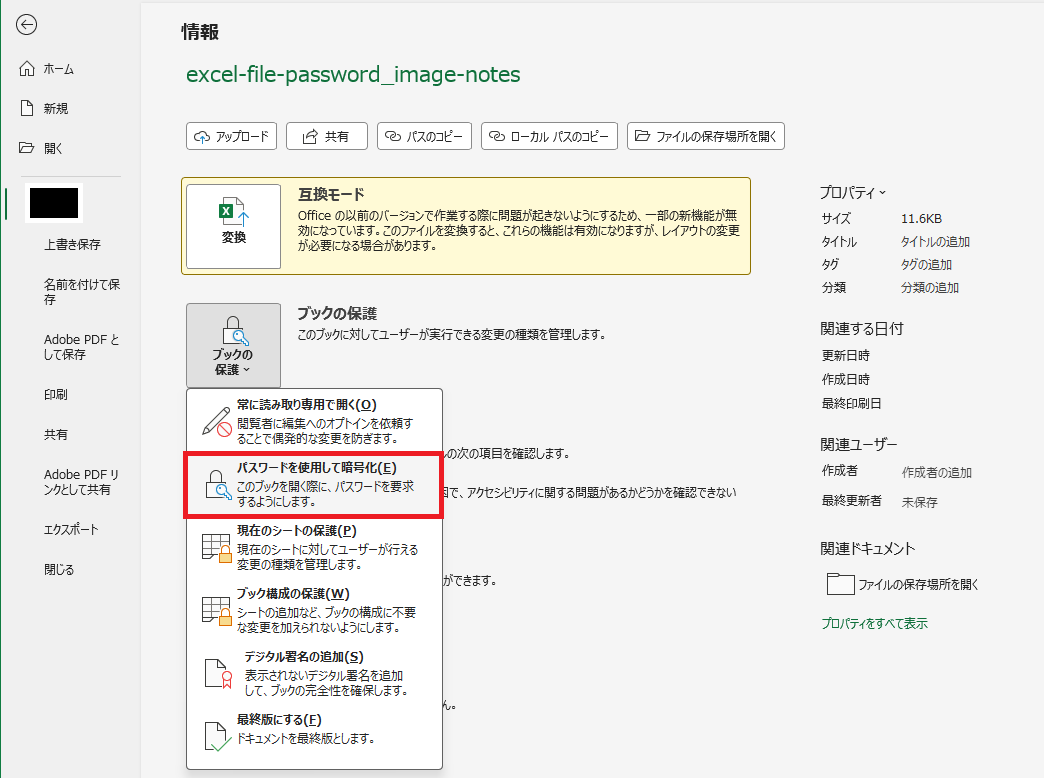This screenshot has height=778, width=1044.
Task: Click the パスのコピー button
Action: [424, 136]
